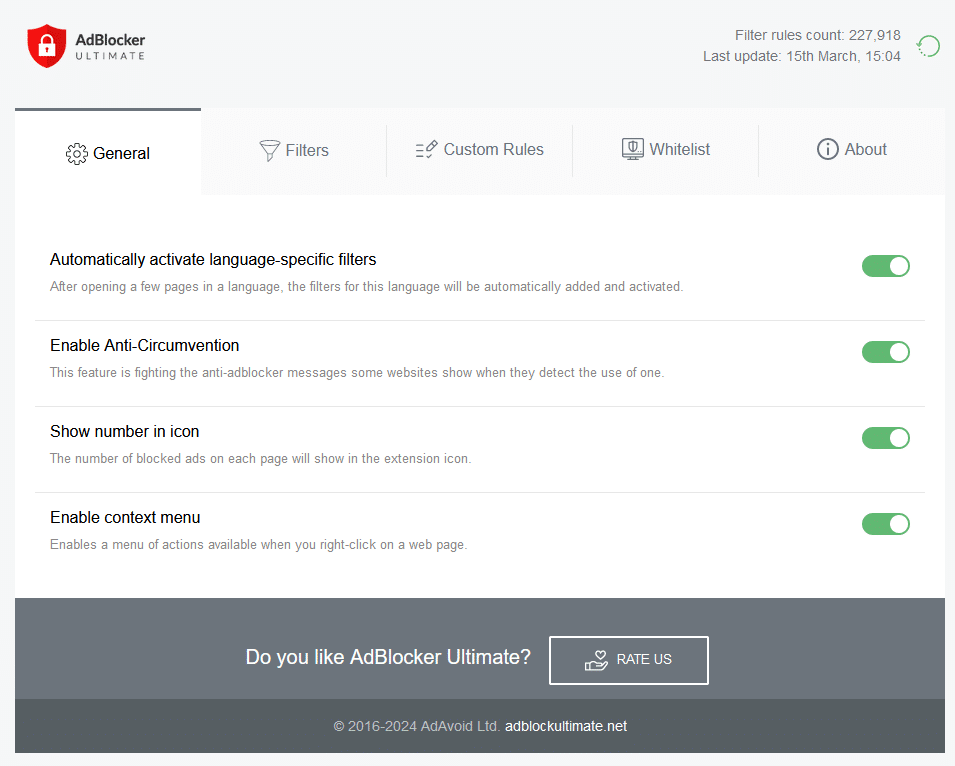Go to the Whitelist tab label
The image size is (955, 766).
[680, 149]
